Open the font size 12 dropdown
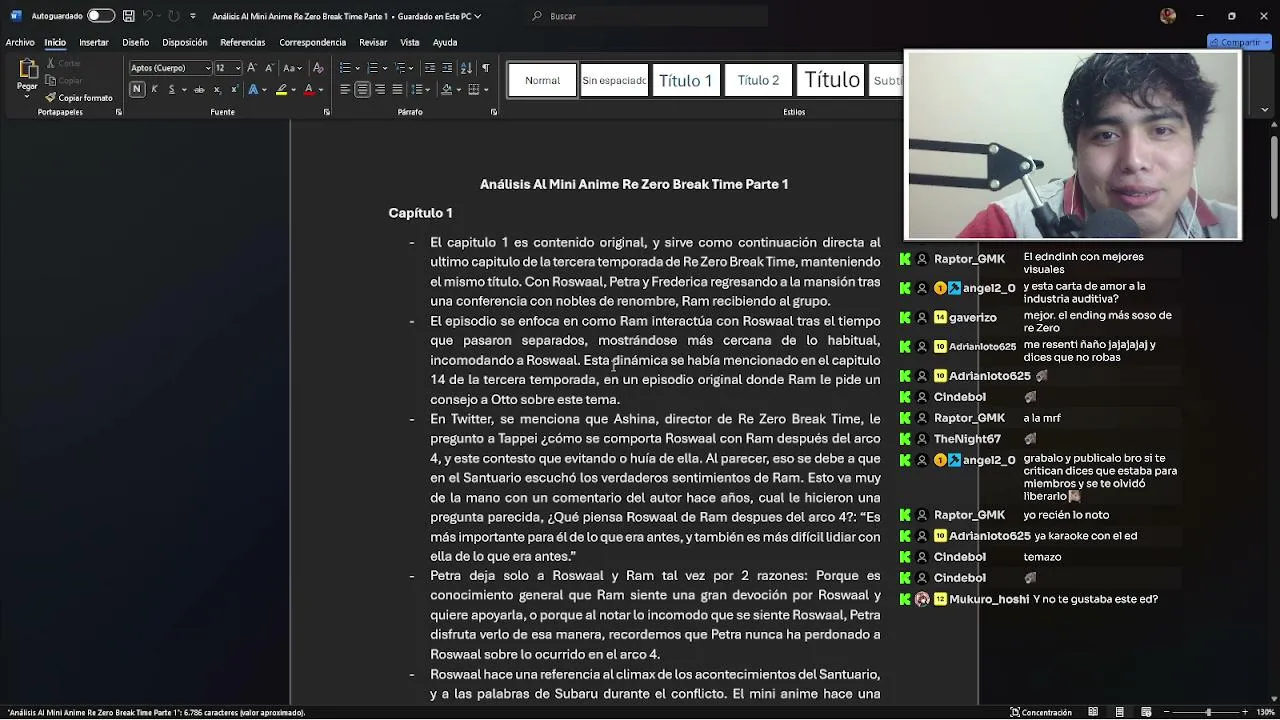 pos(238,68)
